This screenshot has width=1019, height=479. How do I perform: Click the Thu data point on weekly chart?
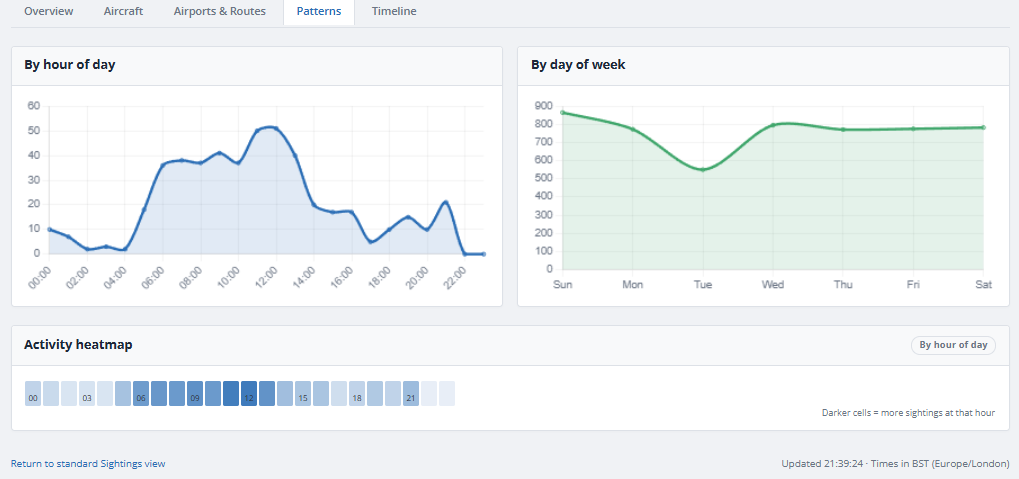(843, 129)
